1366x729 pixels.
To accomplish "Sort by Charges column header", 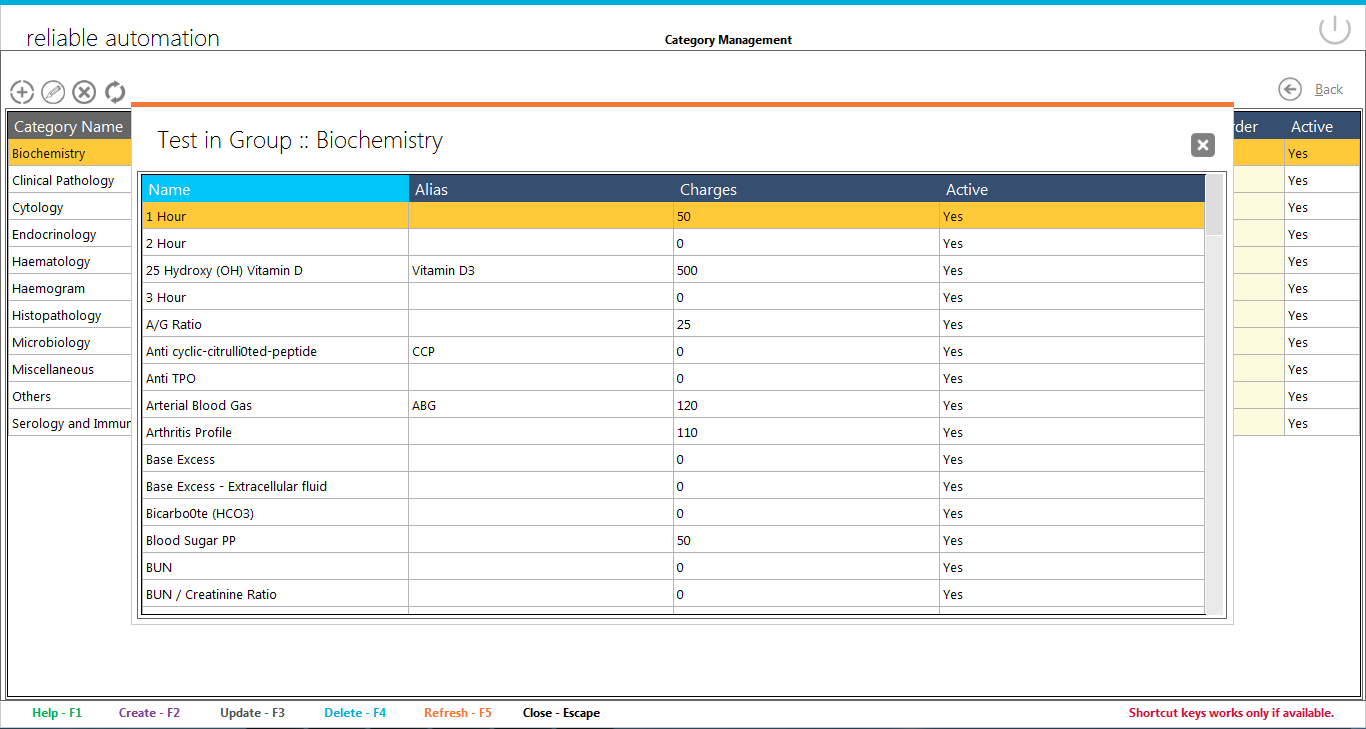I will pyautogui.click(x=806, y=189).
